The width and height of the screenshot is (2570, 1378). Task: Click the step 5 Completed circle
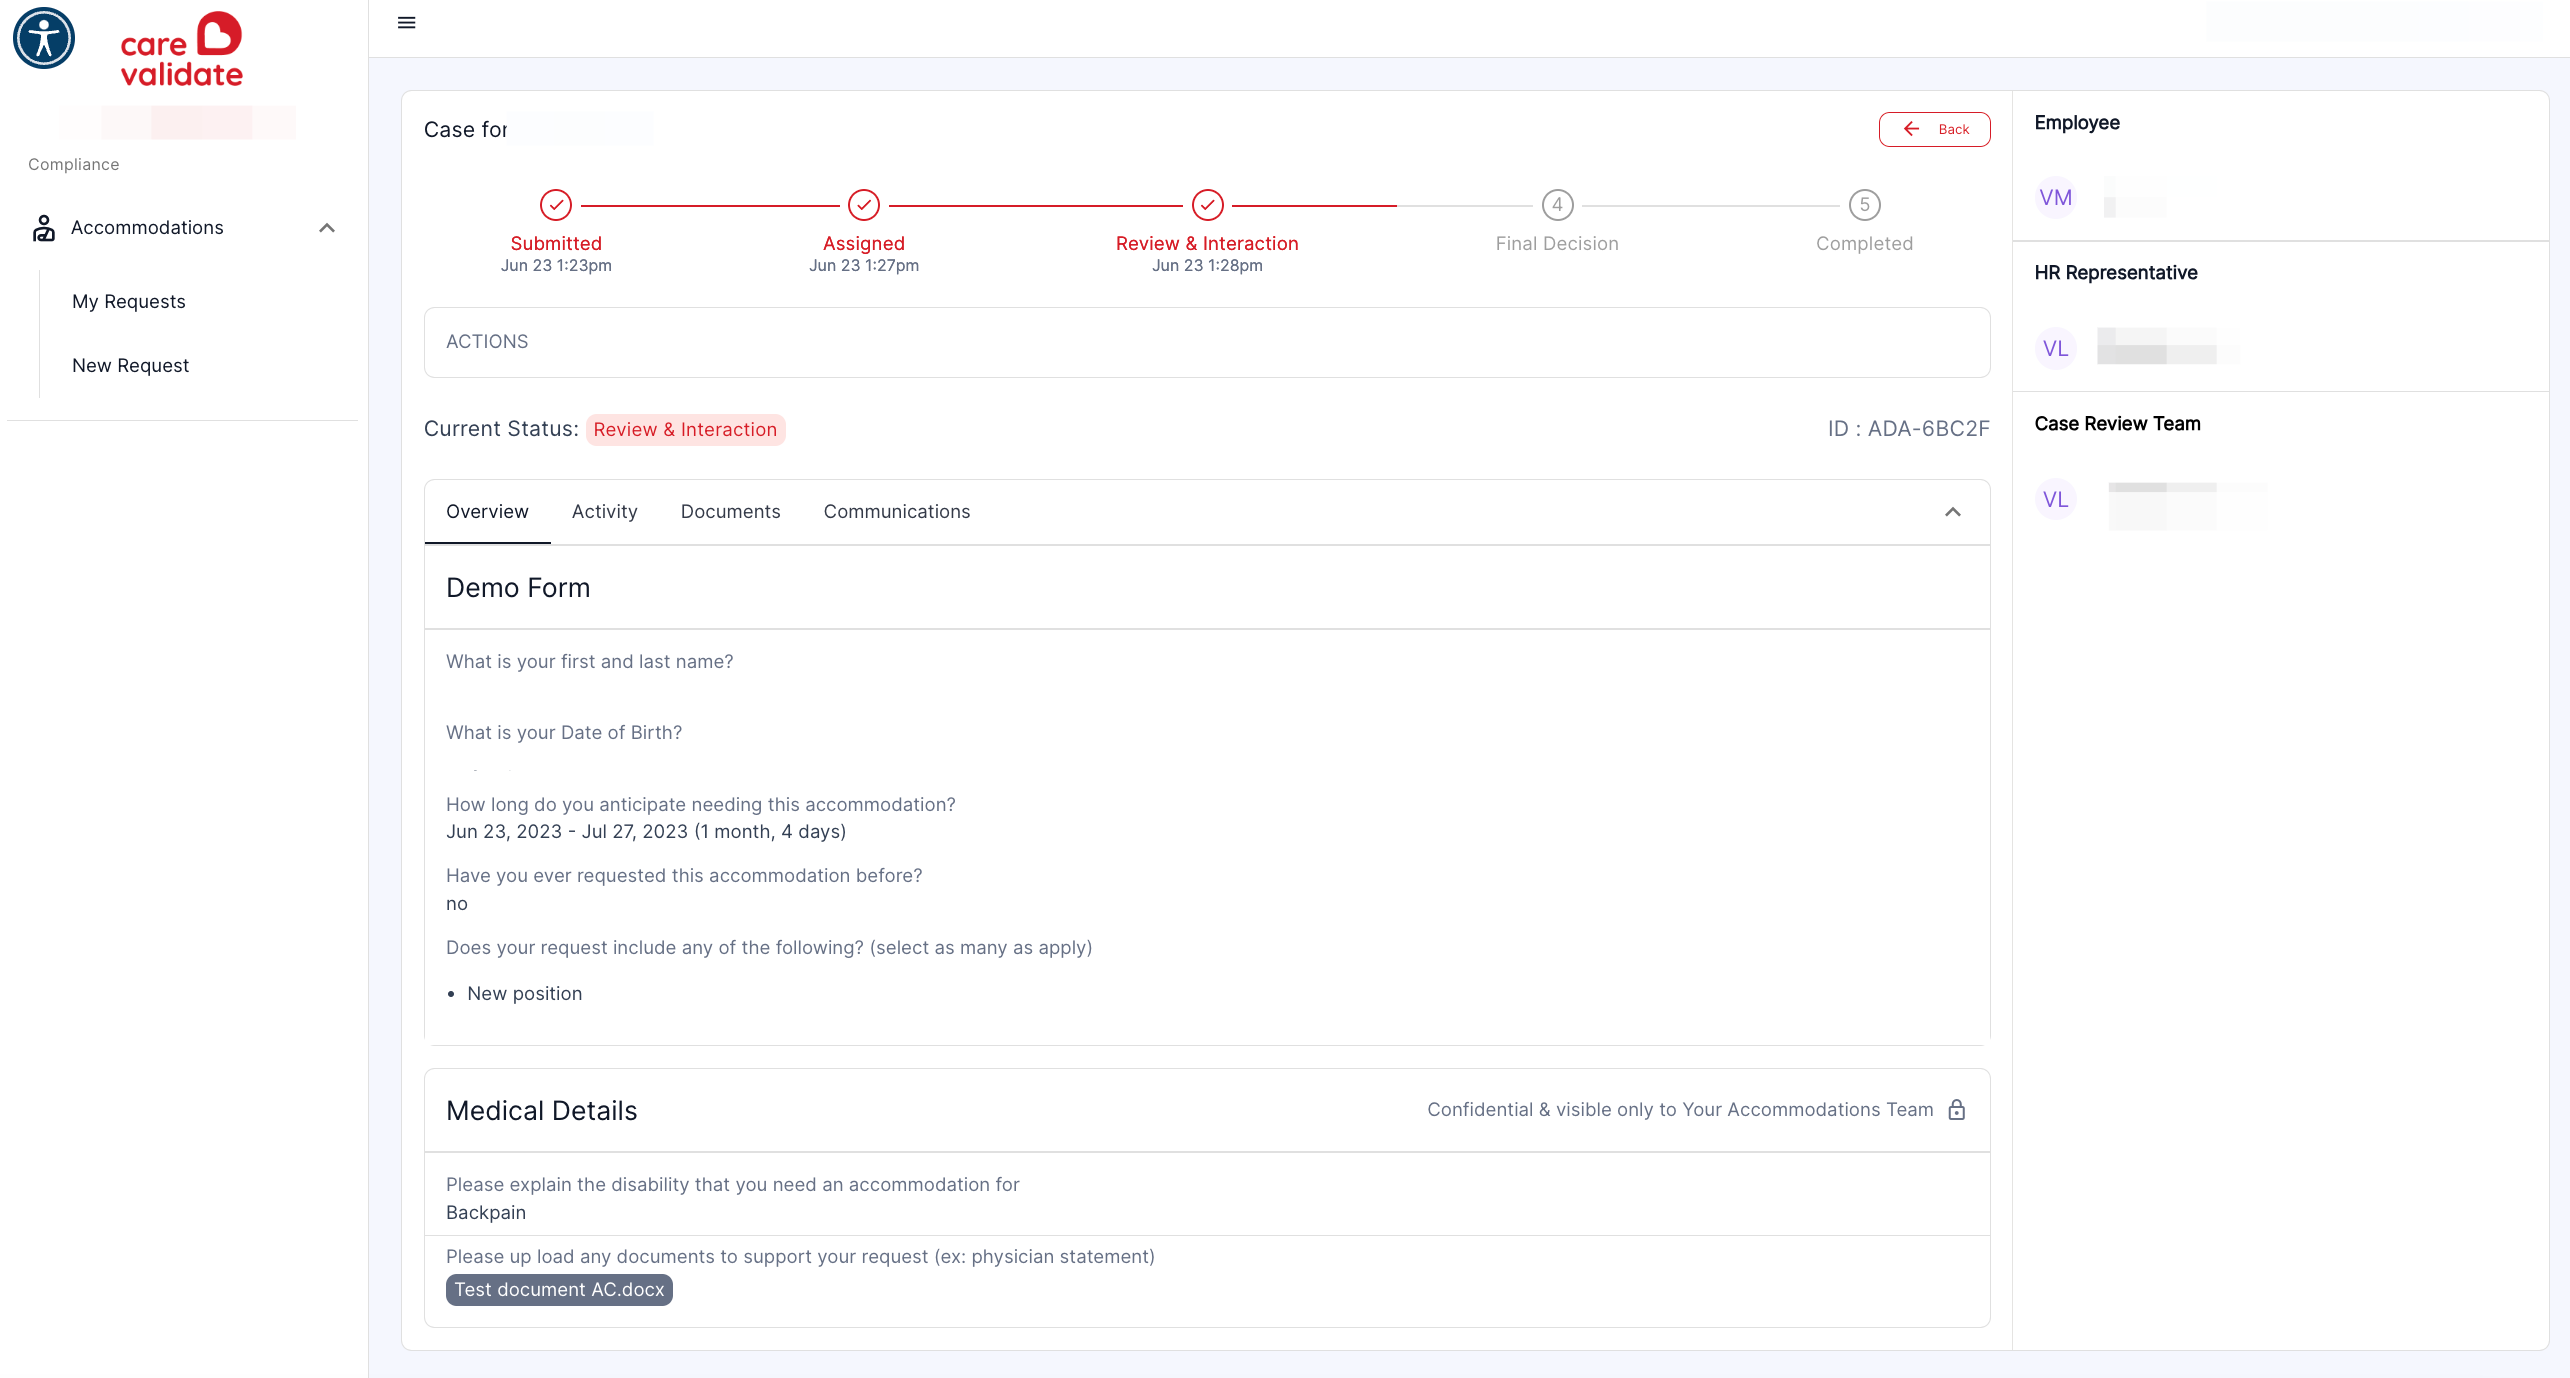pos(1864,205)
